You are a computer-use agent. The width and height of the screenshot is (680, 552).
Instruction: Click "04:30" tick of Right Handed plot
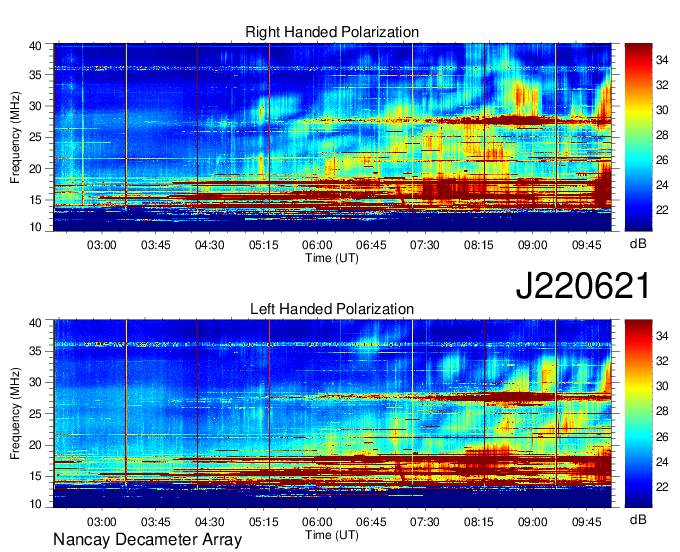coord(209,245)
